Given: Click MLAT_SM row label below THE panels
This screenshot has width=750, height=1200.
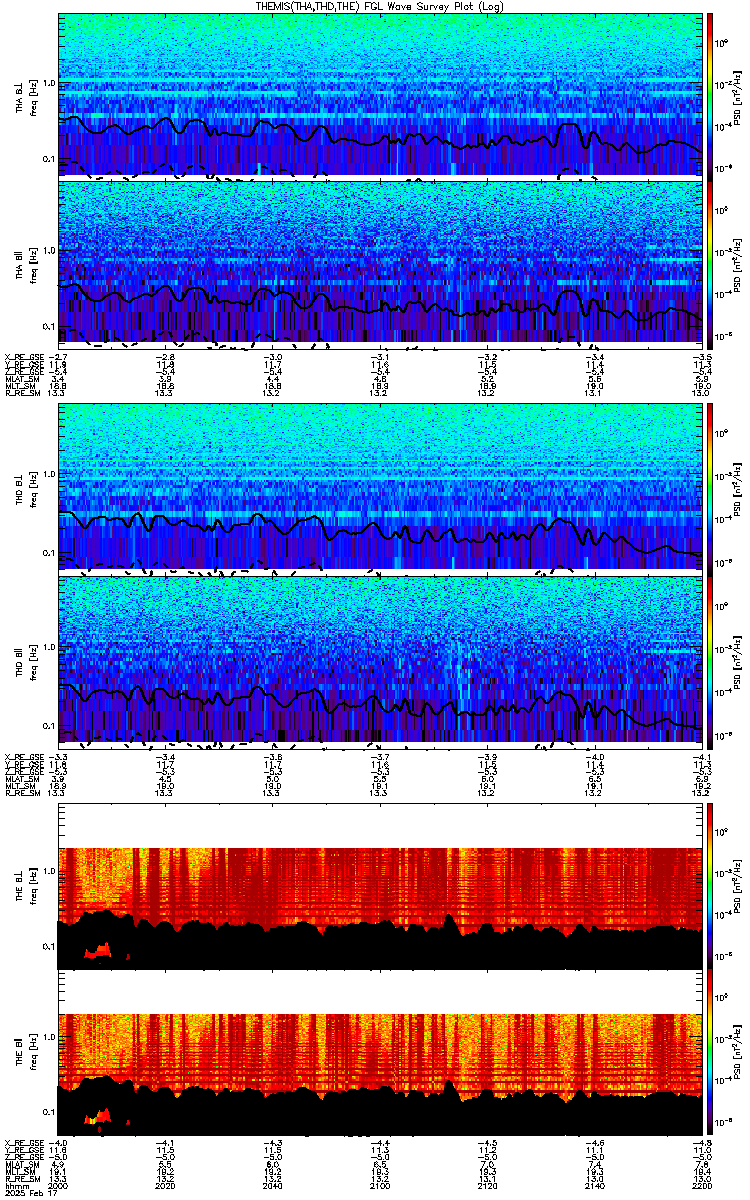Looking at the screenshot, I should click(x=22, y=1166).
